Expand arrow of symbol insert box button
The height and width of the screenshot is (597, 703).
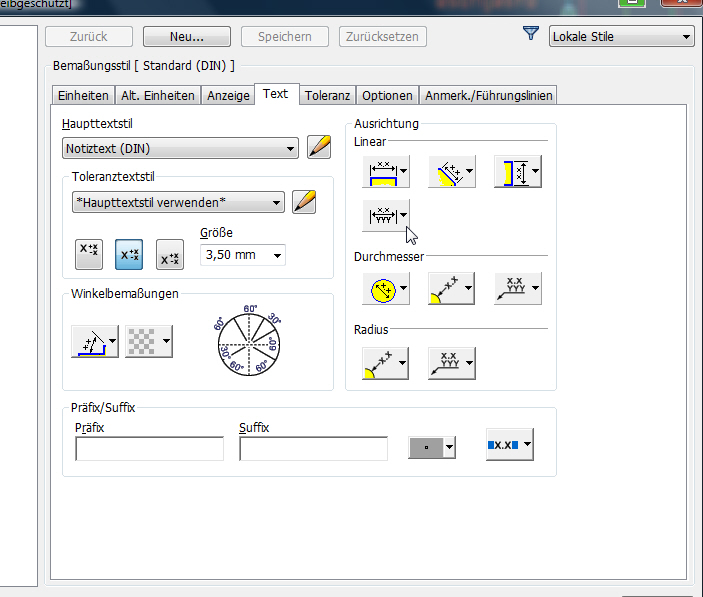449,447
